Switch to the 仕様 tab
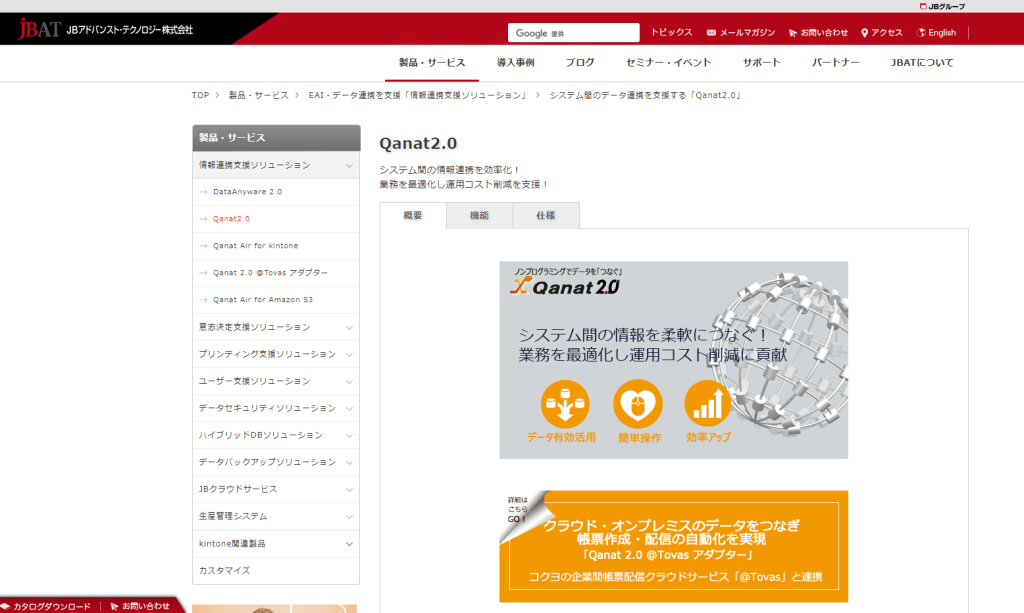 coord(546,215)
